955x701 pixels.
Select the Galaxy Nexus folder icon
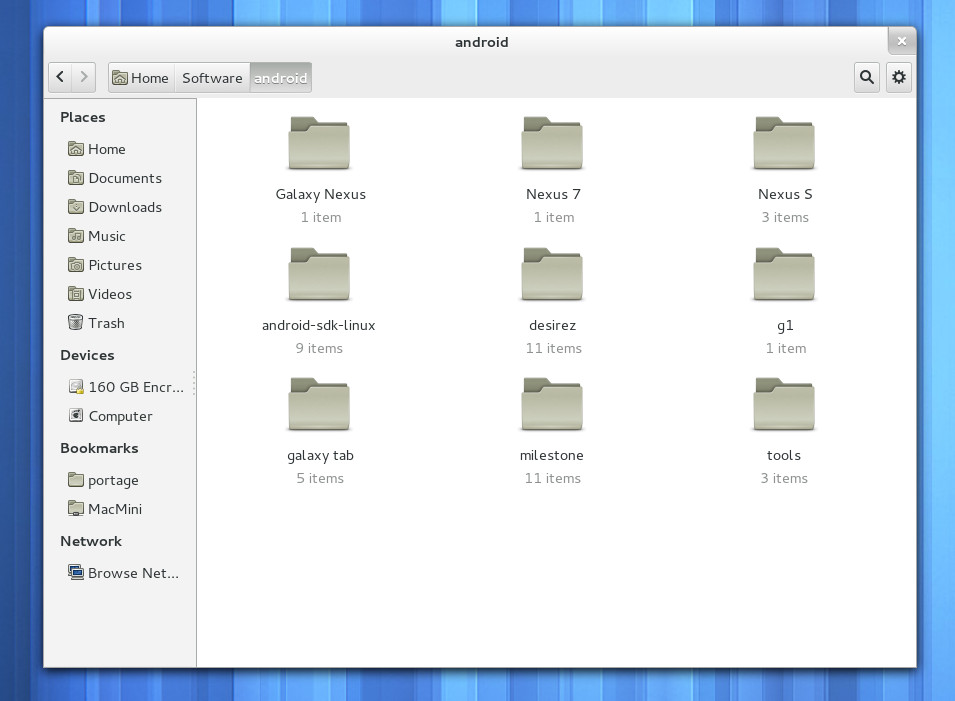pyautogui.click(x=319, y=143)
